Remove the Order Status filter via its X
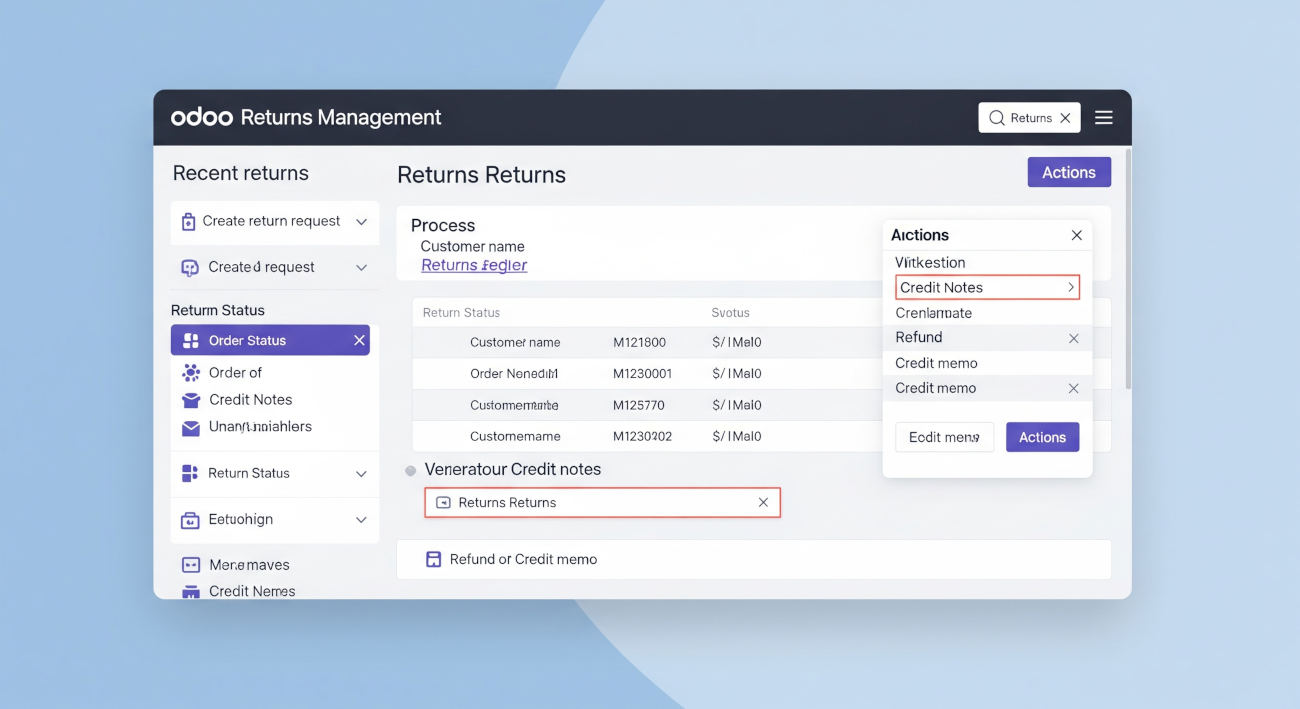 click(357, 340)
